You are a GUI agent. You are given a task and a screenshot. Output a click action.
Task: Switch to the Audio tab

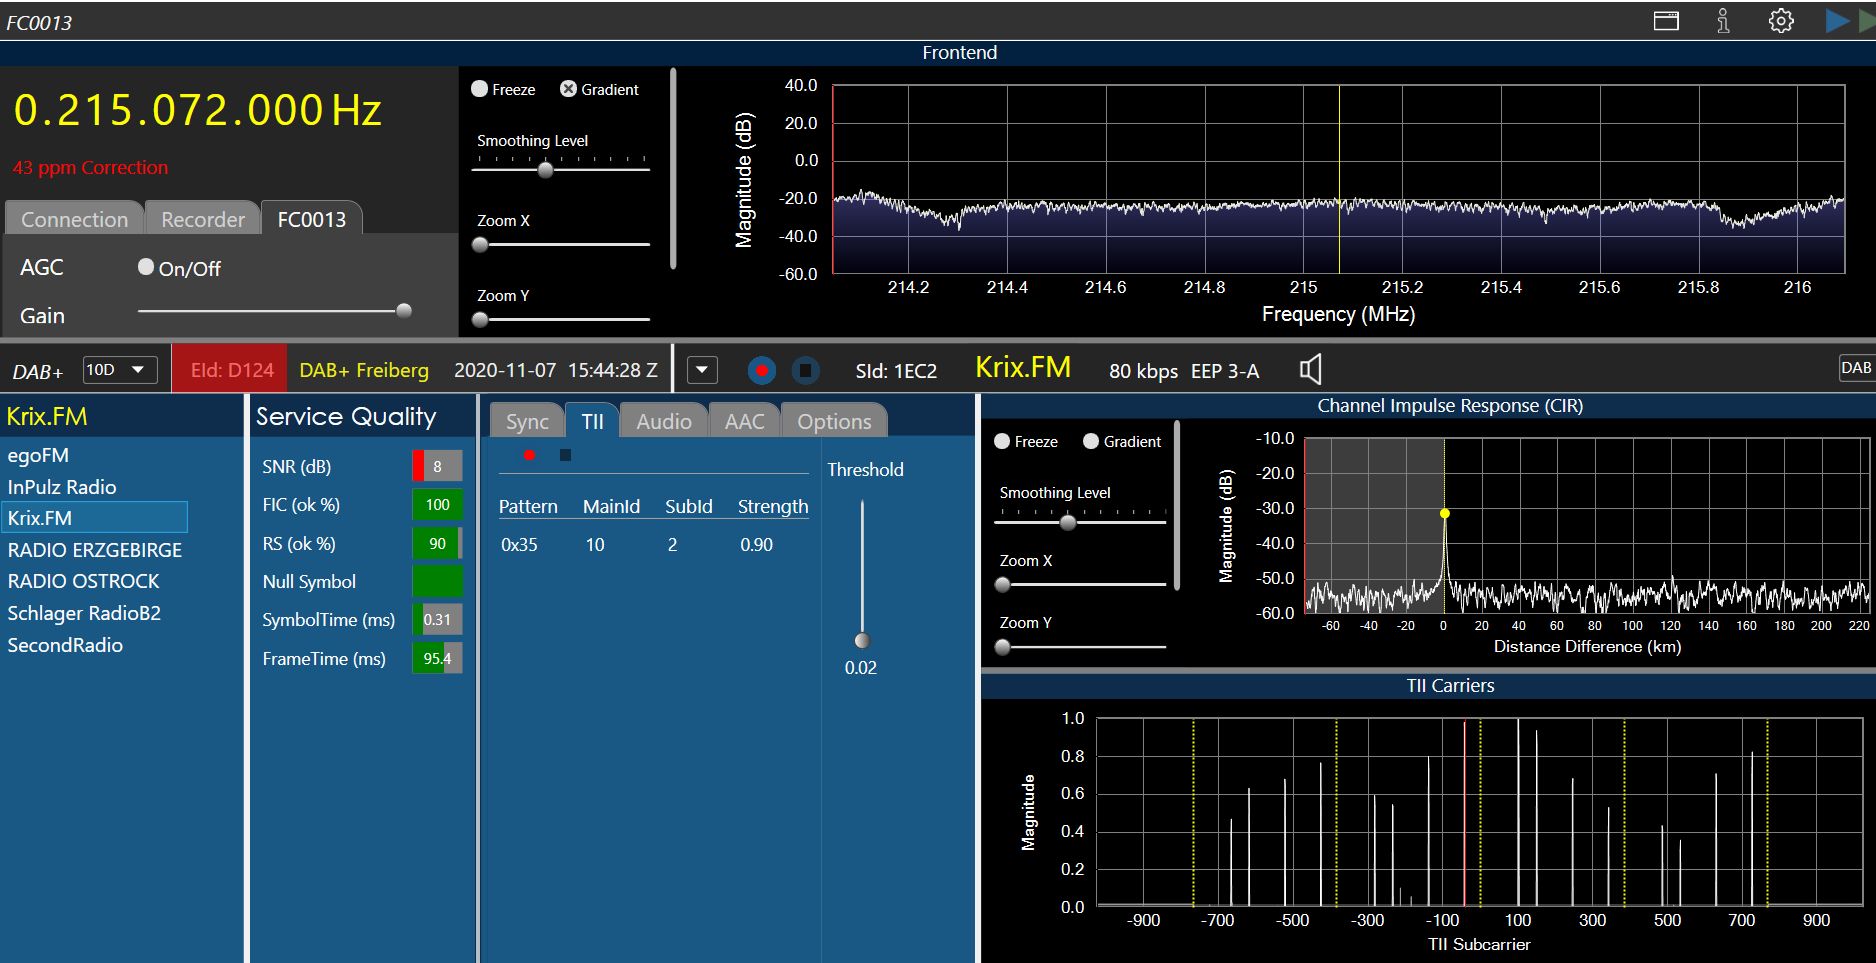tap(663, 421)
